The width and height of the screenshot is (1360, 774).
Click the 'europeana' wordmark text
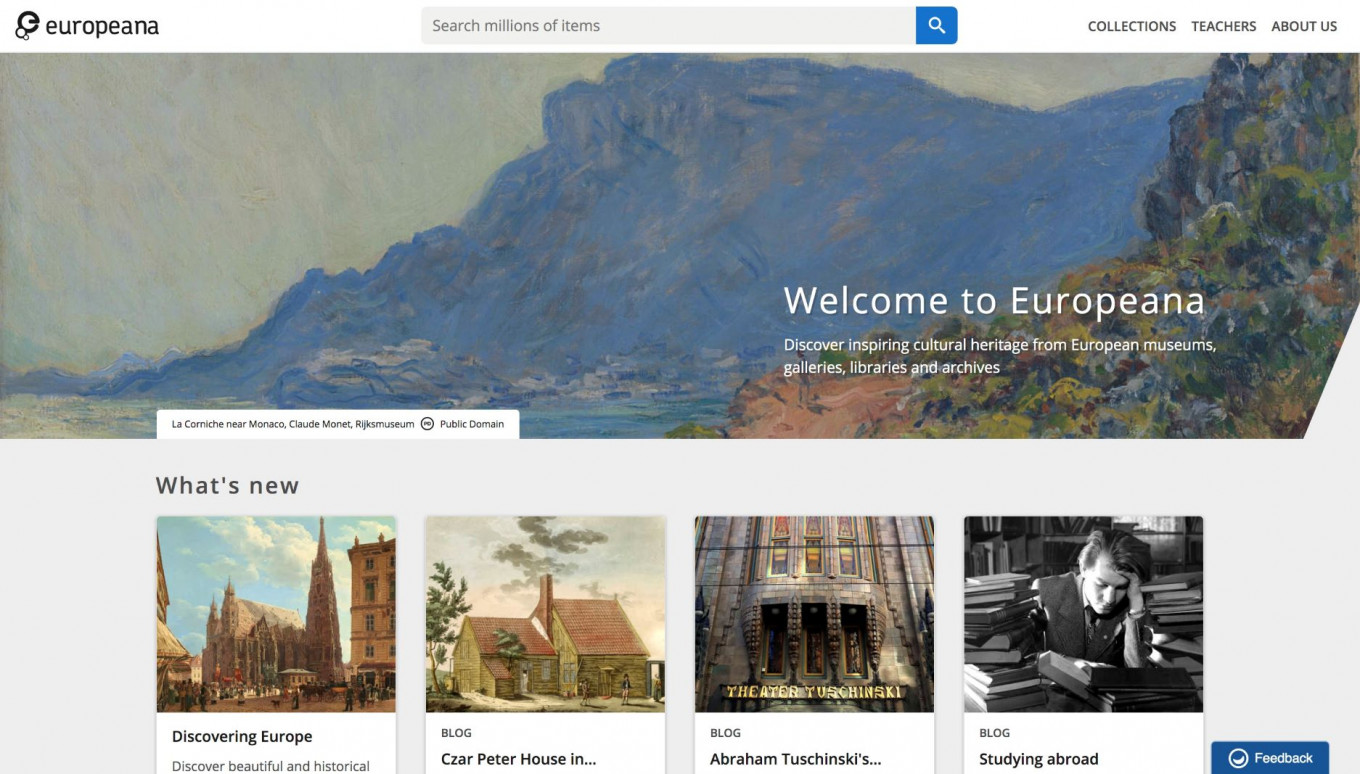[x=102, y=27]
